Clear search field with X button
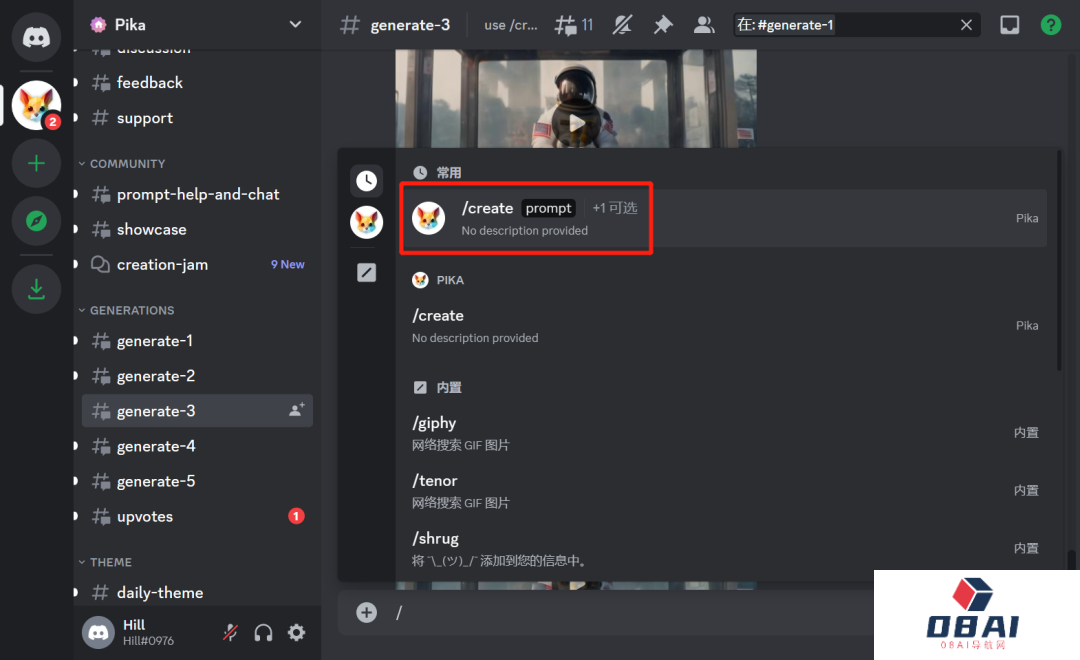 [x=966, y=25]
